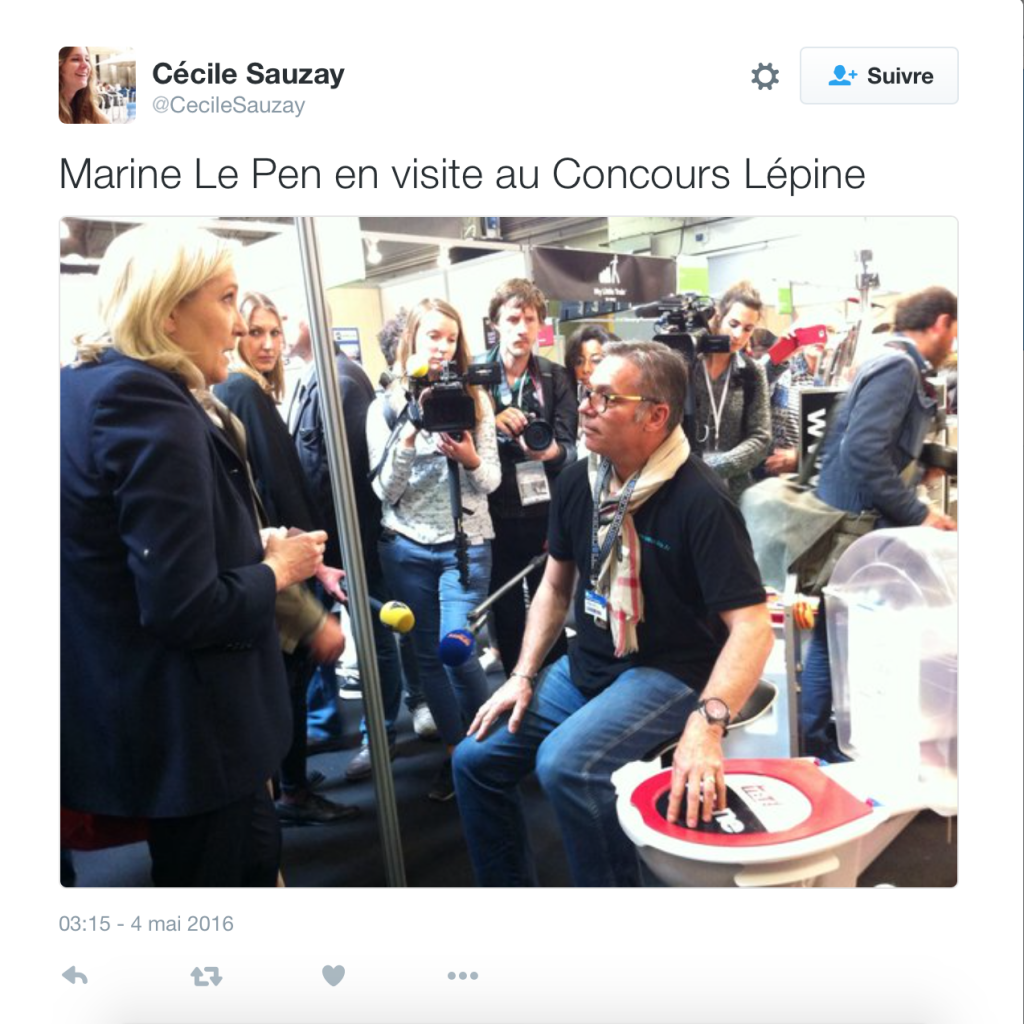Screen dimensions: 1024x1024
Task: Open the three-dot more options menu
Action: 463,976
